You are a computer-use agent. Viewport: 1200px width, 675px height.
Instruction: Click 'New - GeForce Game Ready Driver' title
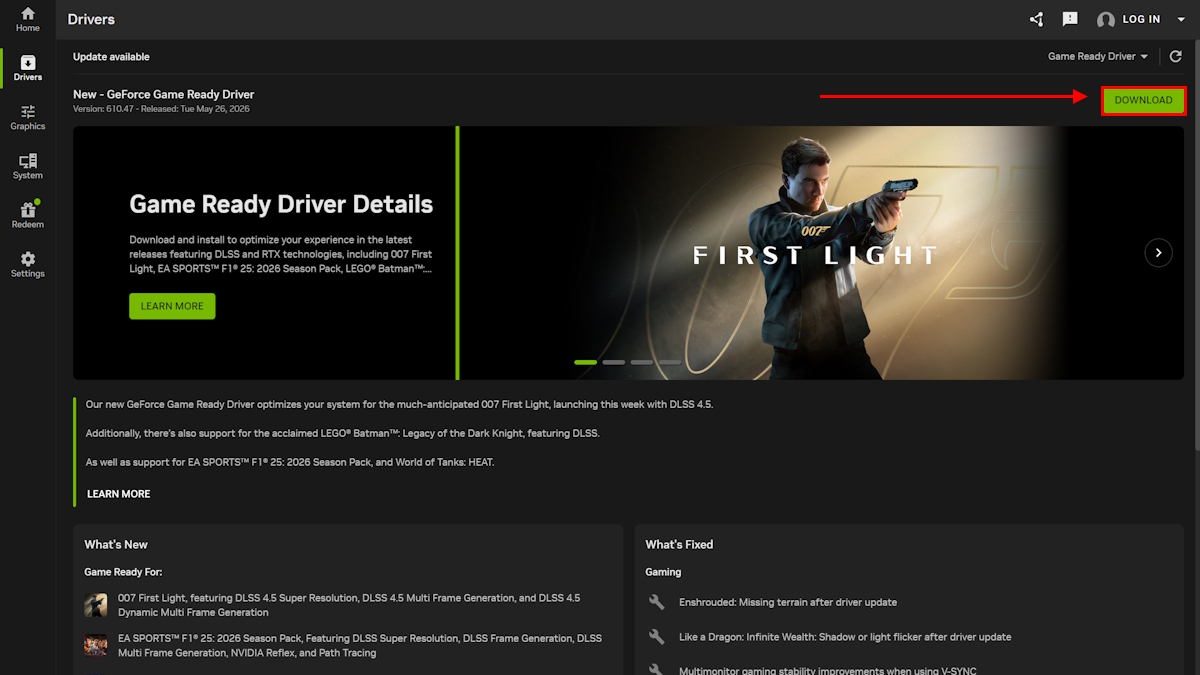pos(164,94)
